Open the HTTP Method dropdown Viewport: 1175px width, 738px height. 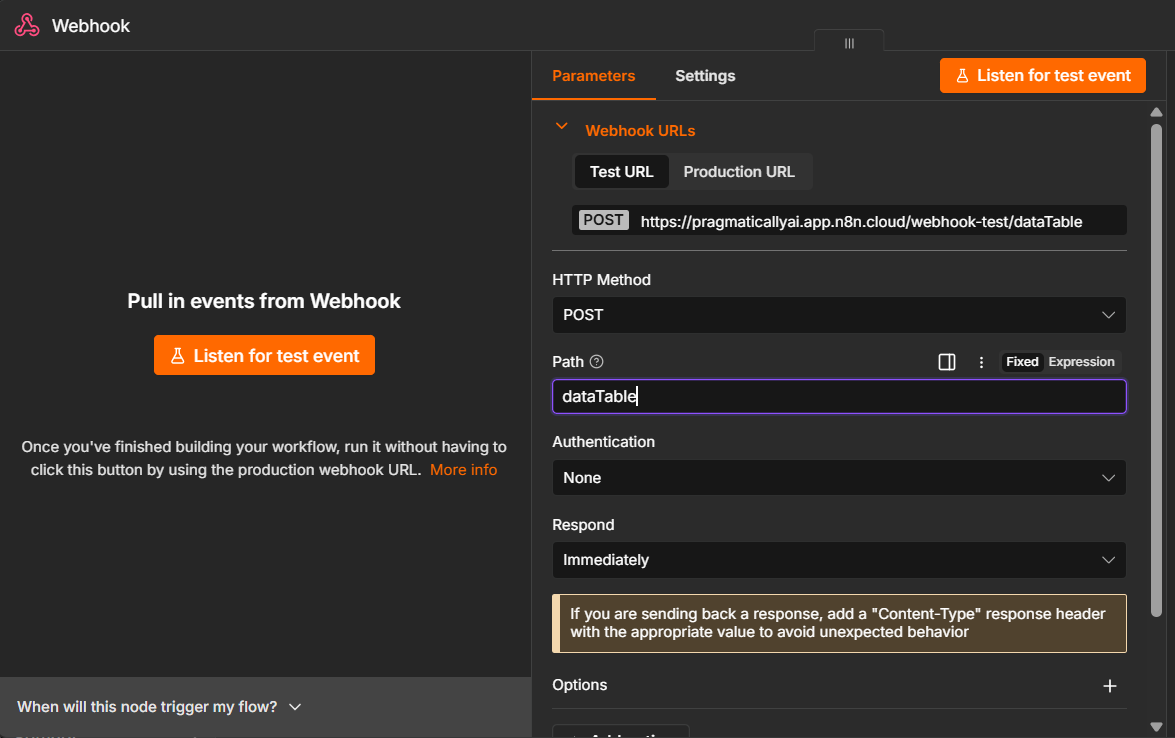pyautogui.click(x=839, y=315)
